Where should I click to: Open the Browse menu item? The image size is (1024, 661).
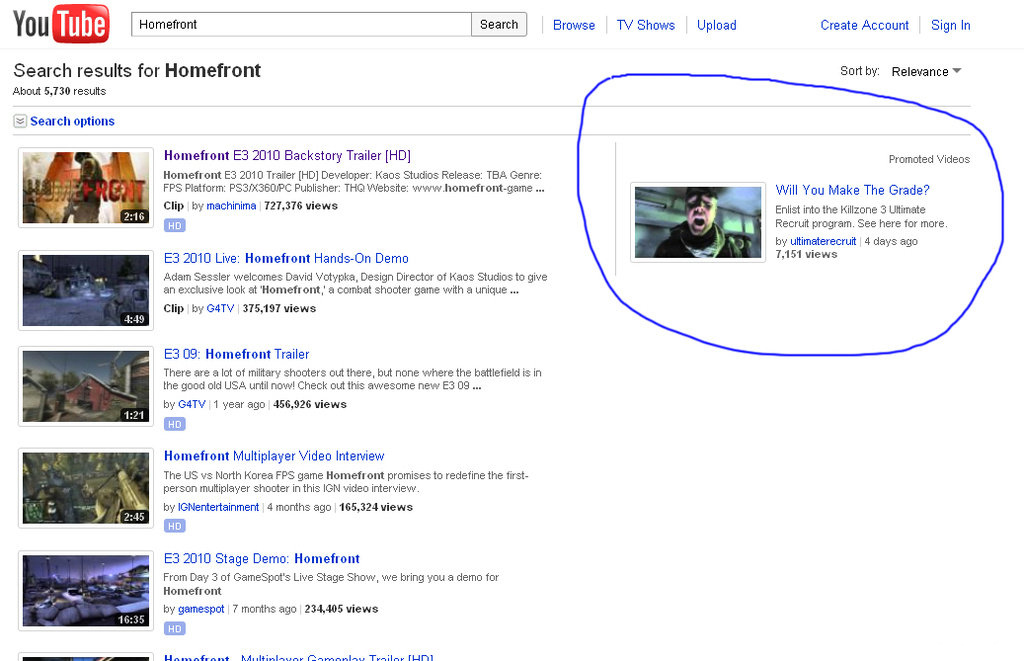[x=574, y=25]
